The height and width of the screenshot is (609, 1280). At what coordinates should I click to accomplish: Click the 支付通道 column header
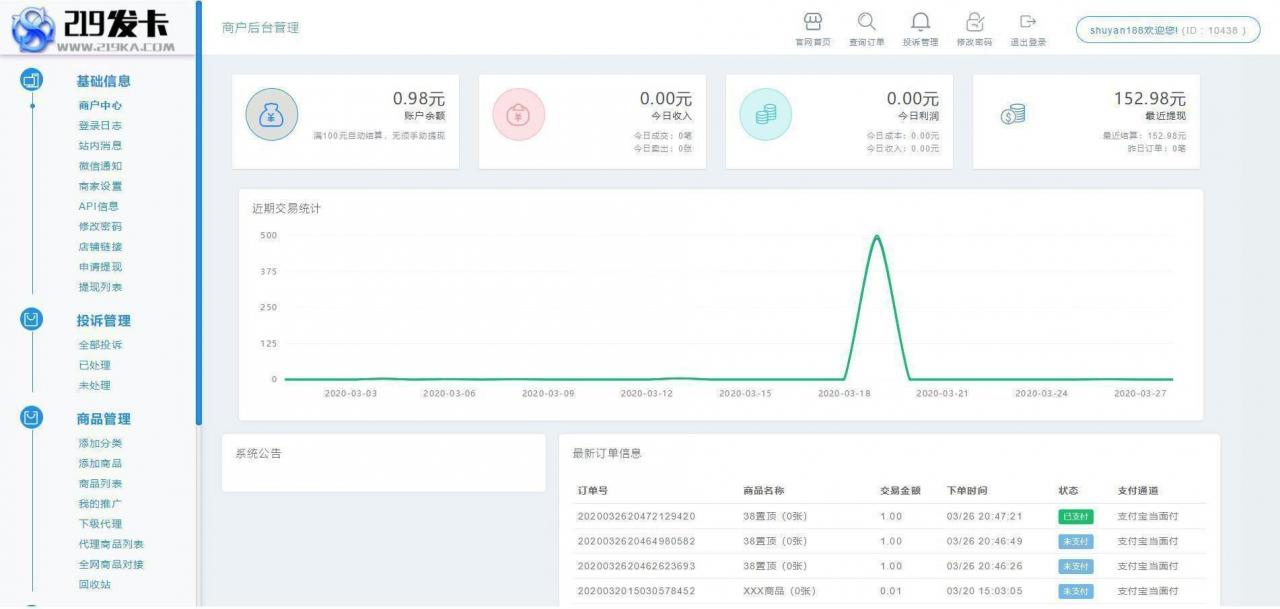[x=1138, y=491]
